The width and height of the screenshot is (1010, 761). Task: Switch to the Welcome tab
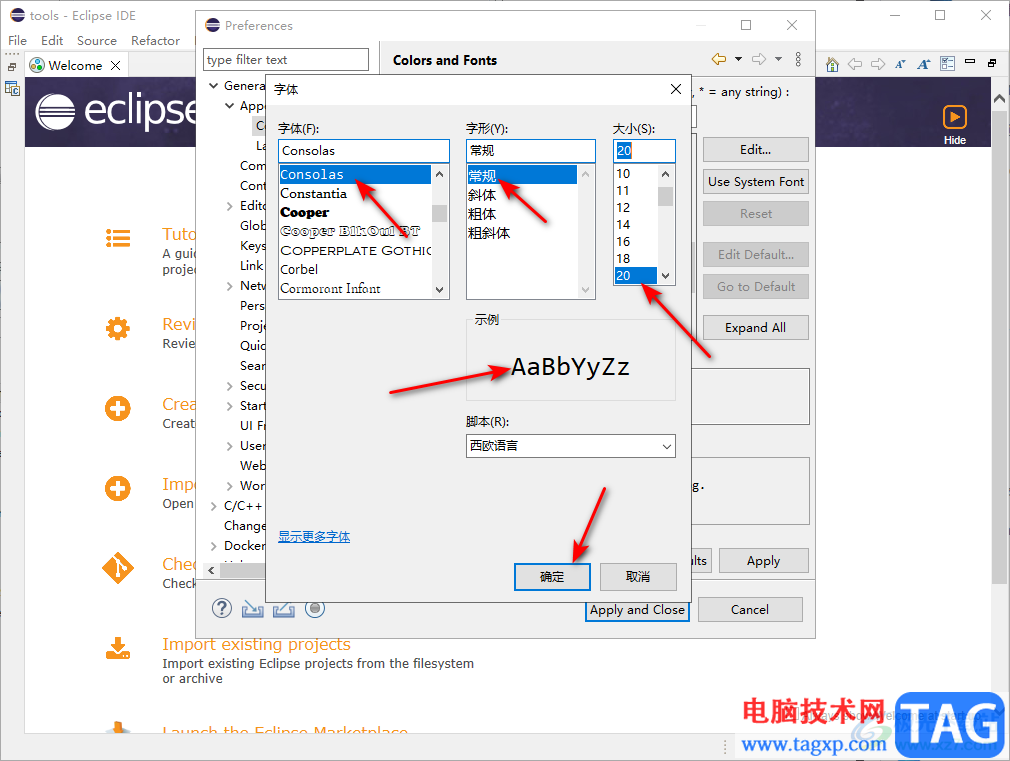click(x=75, y=65)
